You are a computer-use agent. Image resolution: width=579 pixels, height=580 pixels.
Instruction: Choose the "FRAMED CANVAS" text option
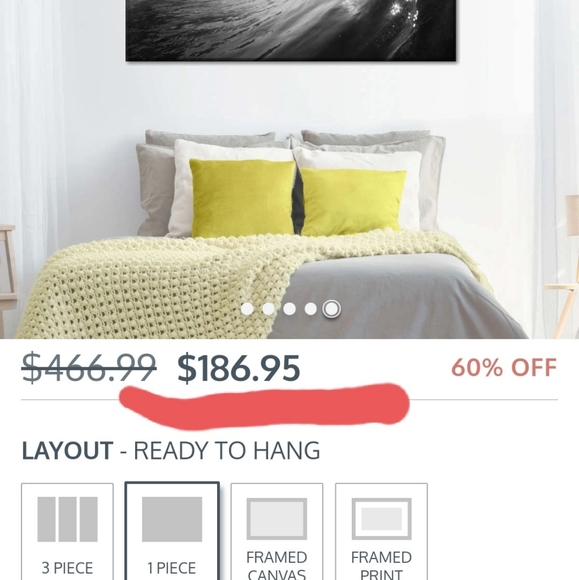click(x=277, y=565)
